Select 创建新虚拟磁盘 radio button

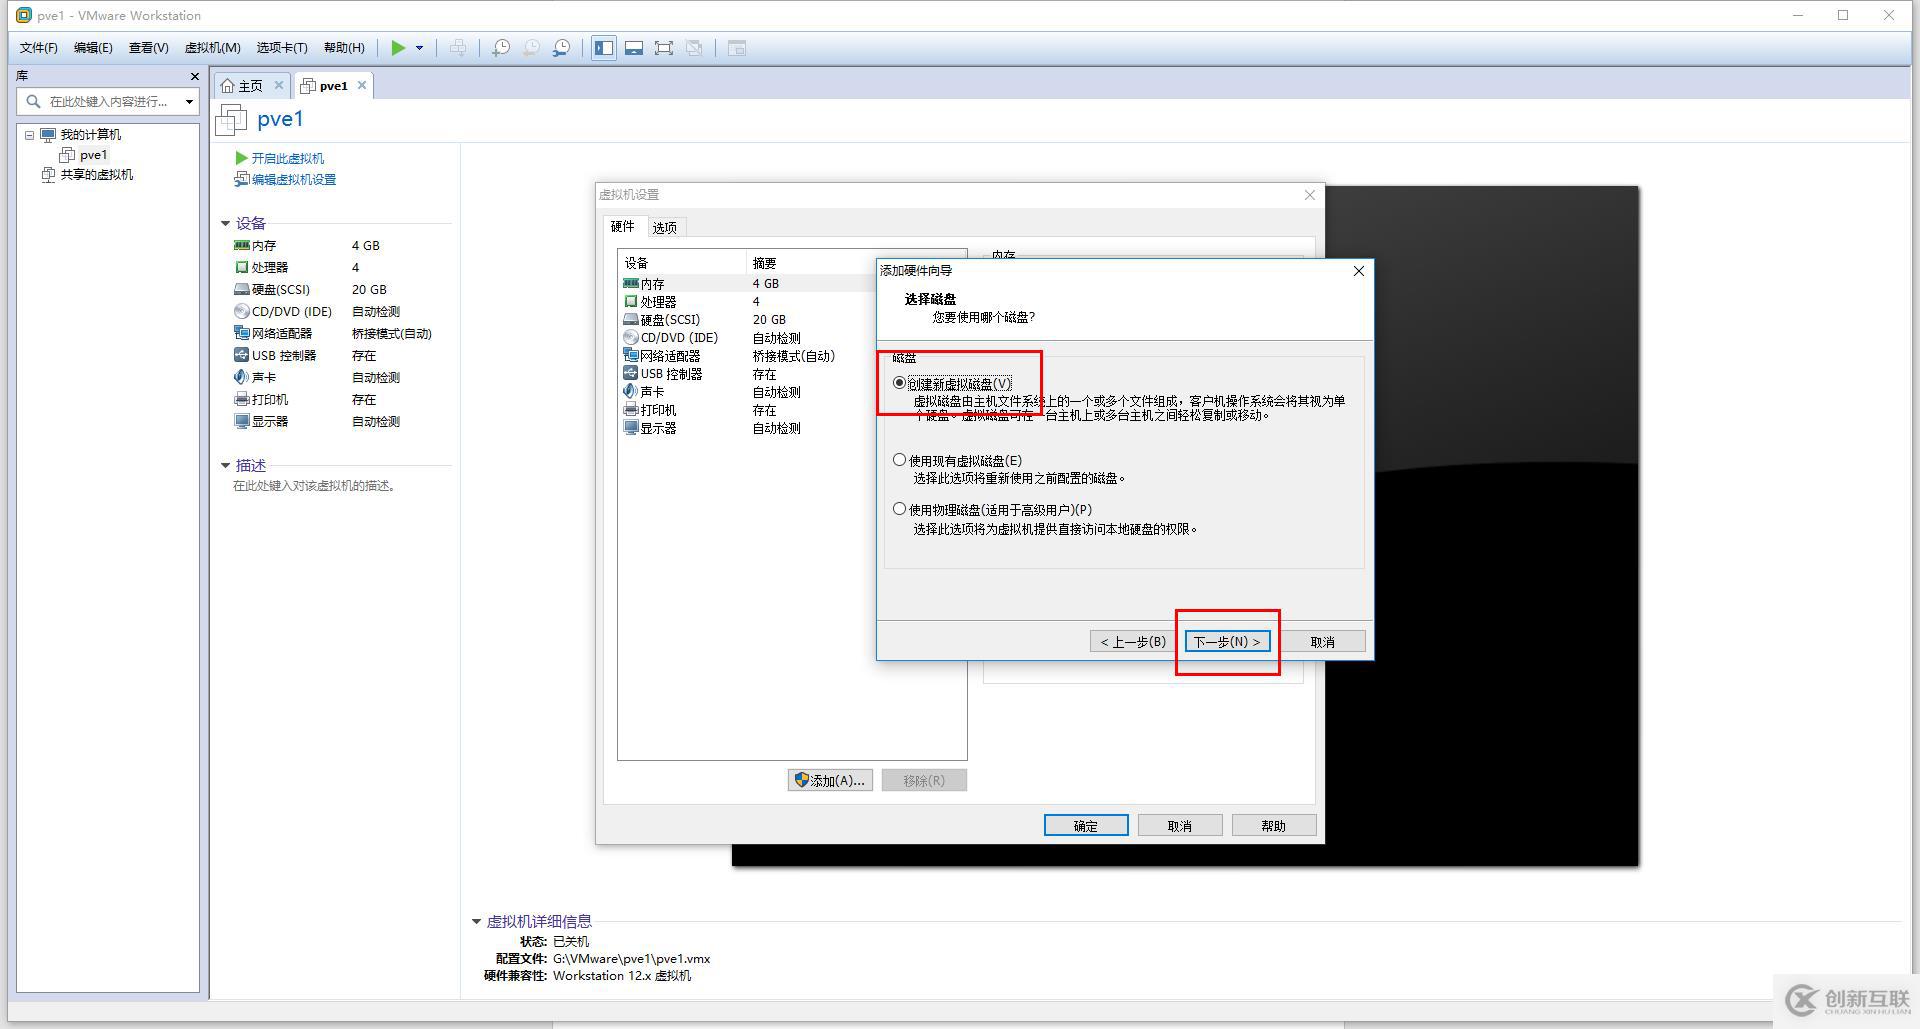click(900, 383)
